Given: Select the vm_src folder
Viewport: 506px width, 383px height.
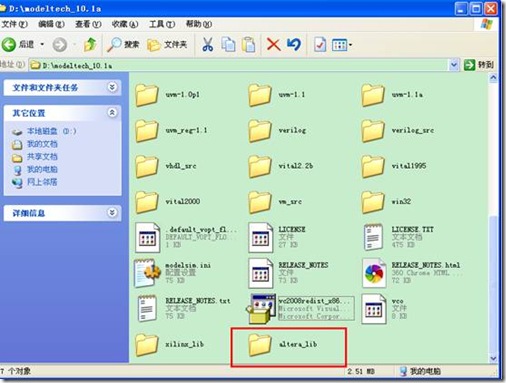Looking at the screenshot, I should pyautogui.click(x=275, y=202).
